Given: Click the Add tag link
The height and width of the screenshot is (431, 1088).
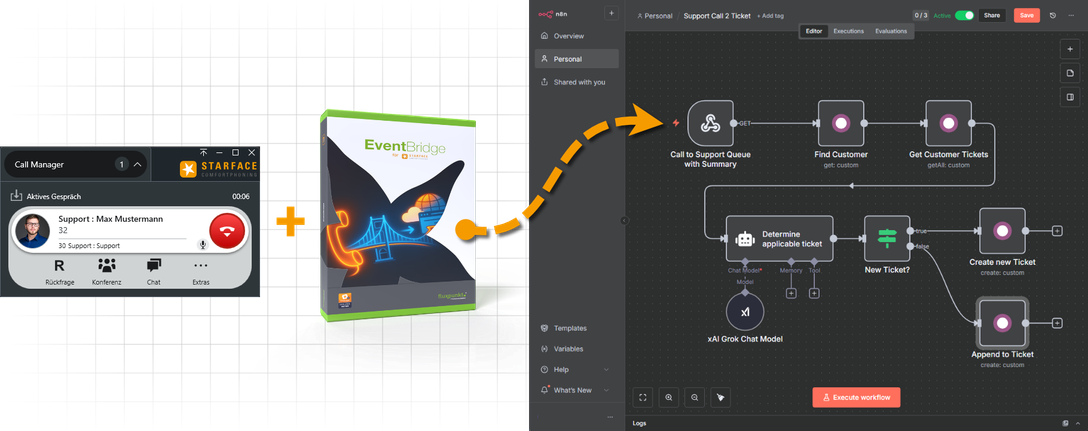Looking at the screenshot, I should point(770,16).
